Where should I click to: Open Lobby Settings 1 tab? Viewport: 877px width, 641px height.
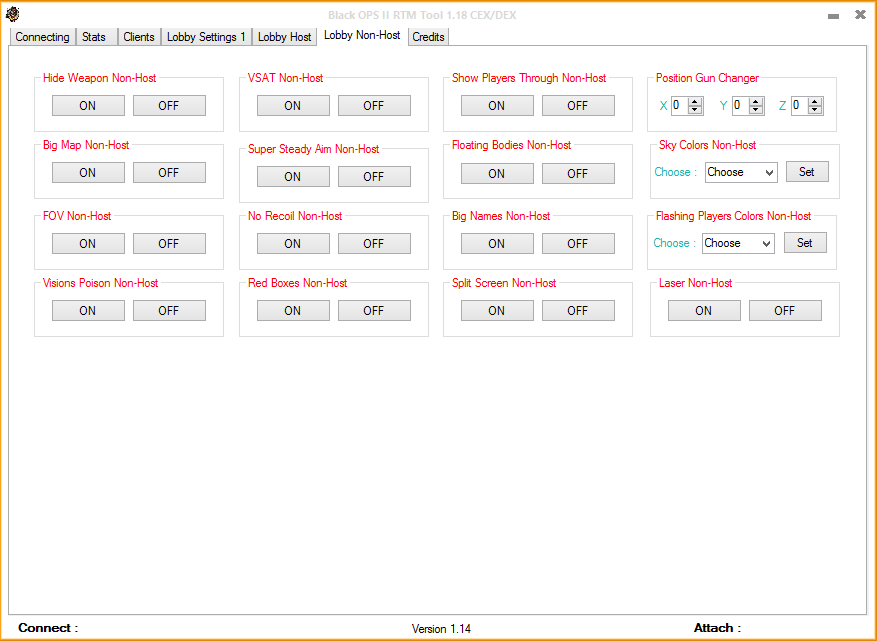click(x=206, y=37)
